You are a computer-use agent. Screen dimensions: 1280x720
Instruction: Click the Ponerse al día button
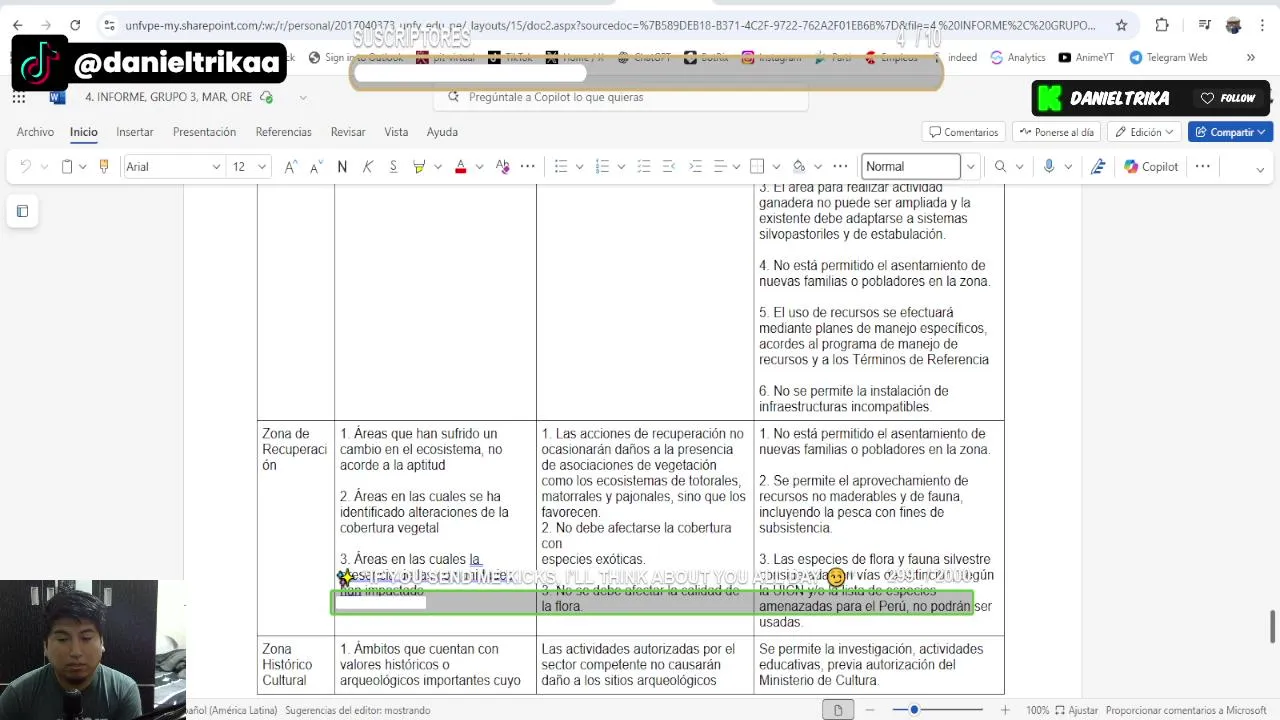point(1057,132)
